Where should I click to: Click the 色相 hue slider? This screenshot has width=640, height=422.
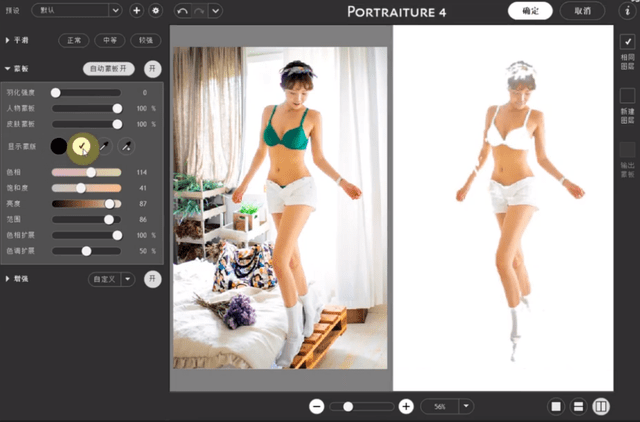tap(87, 172)
